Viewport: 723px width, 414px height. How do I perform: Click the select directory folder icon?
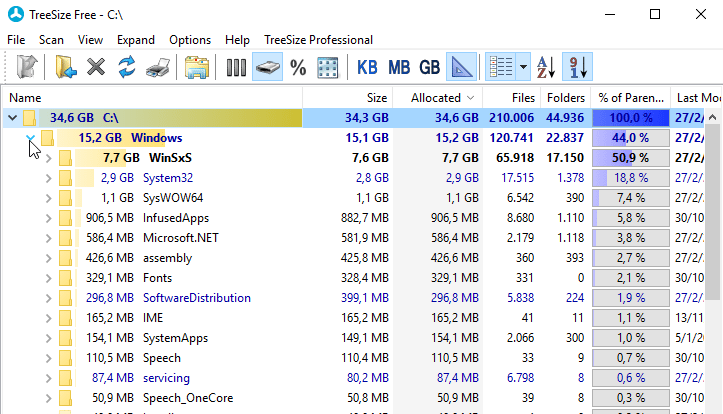[x=65, y=68]
